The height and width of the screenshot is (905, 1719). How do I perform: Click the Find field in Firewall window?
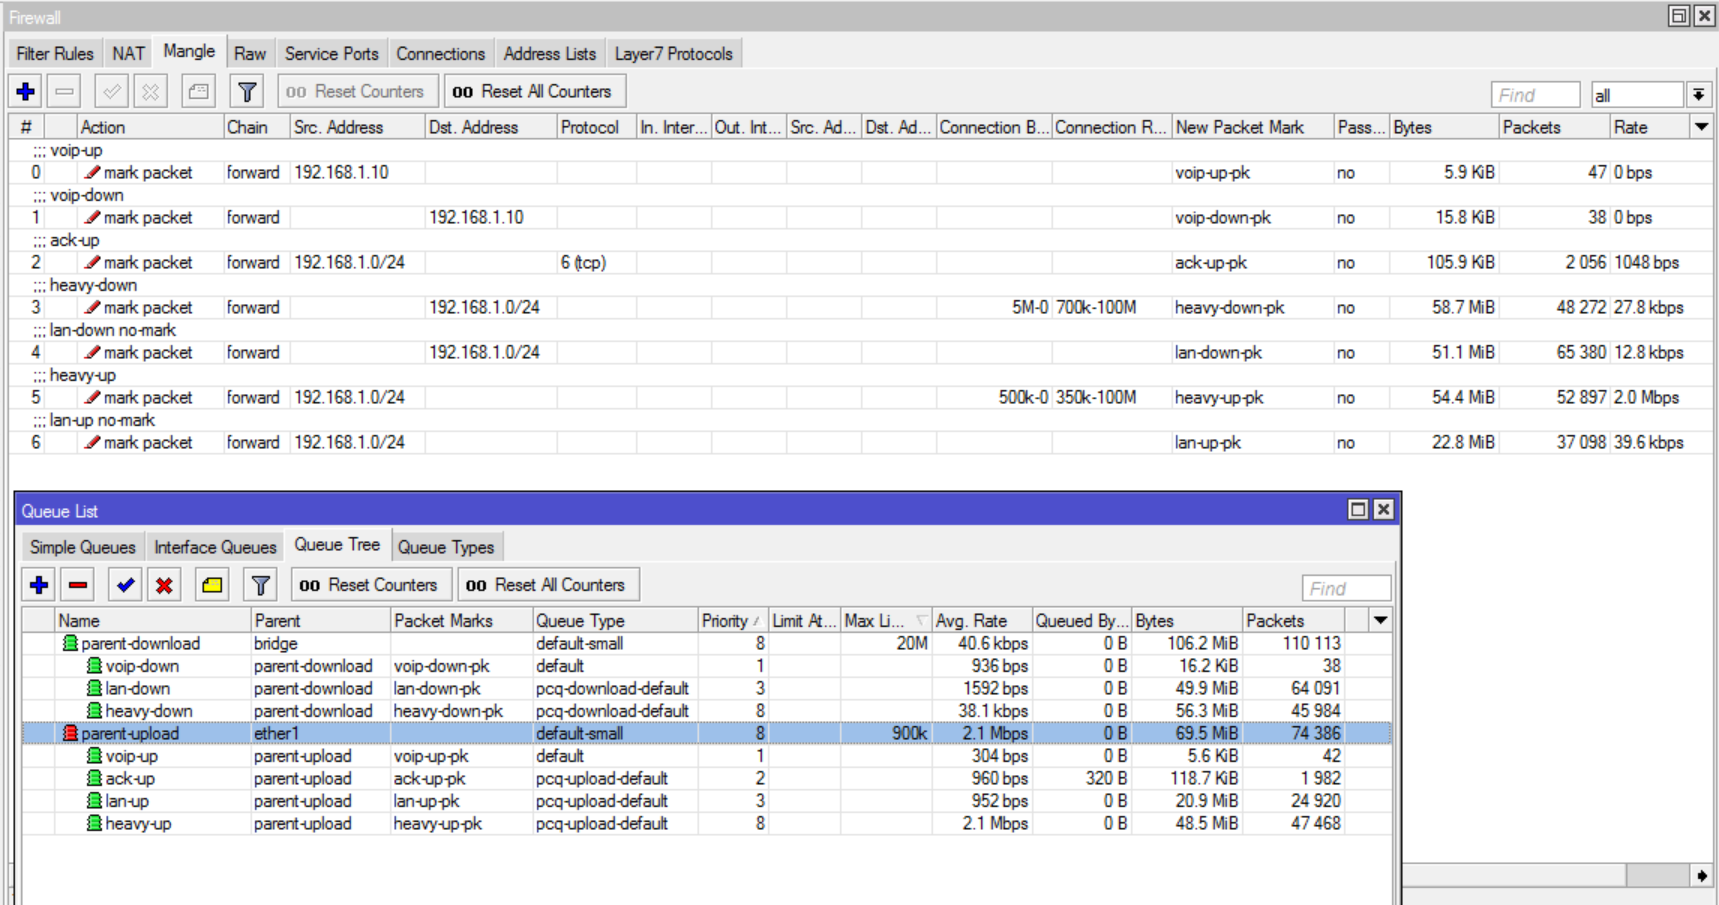[x=1535, y=95]
